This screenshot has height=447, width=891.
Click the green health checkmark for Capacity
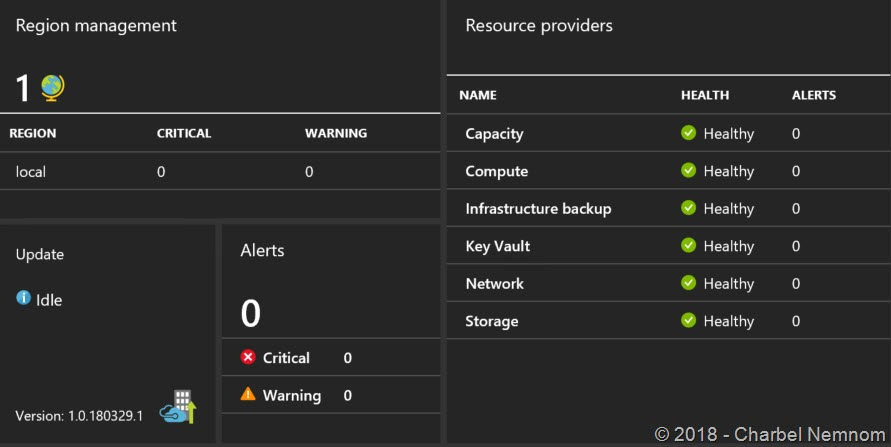click(688, 132)
